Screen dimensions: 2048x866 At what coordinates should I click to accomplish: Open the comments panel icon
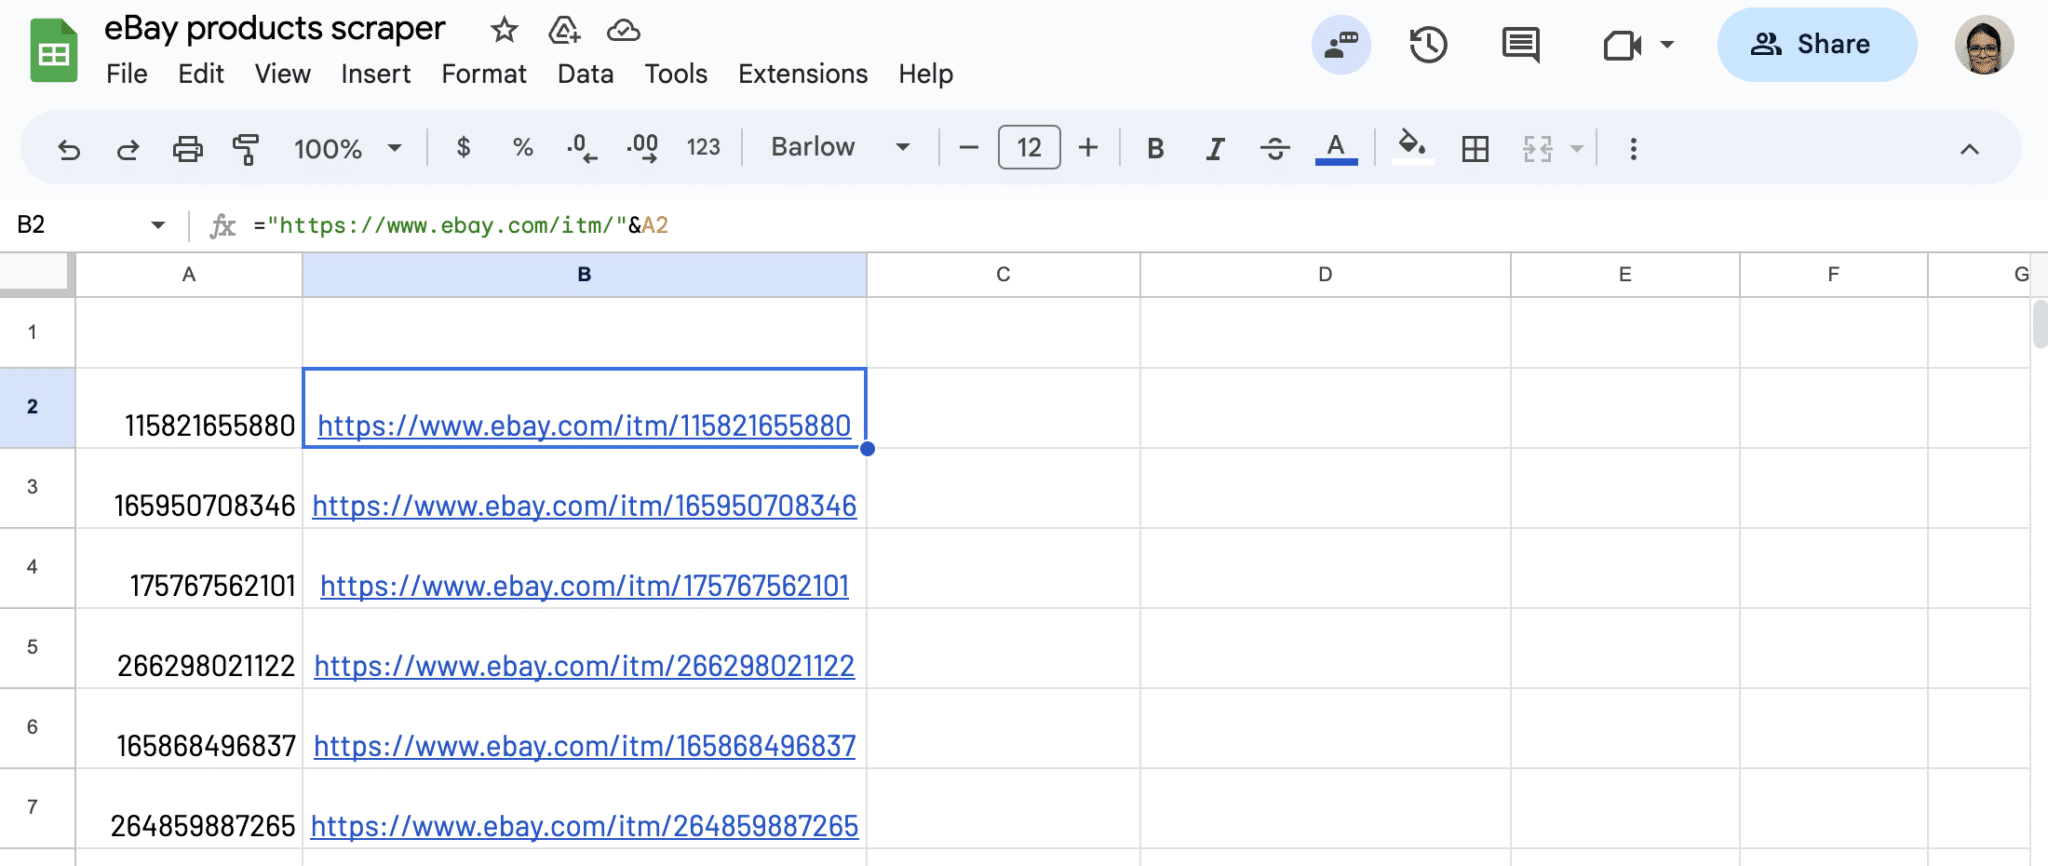[1521, 45]
